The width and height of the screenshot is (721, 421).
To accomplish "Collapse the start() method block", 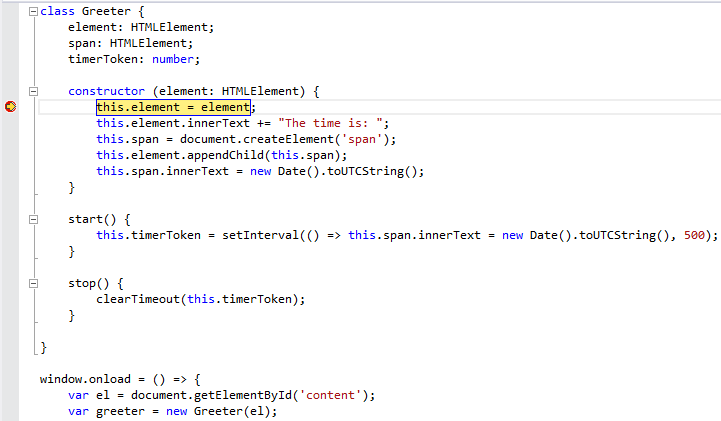I will pos(33,220).
